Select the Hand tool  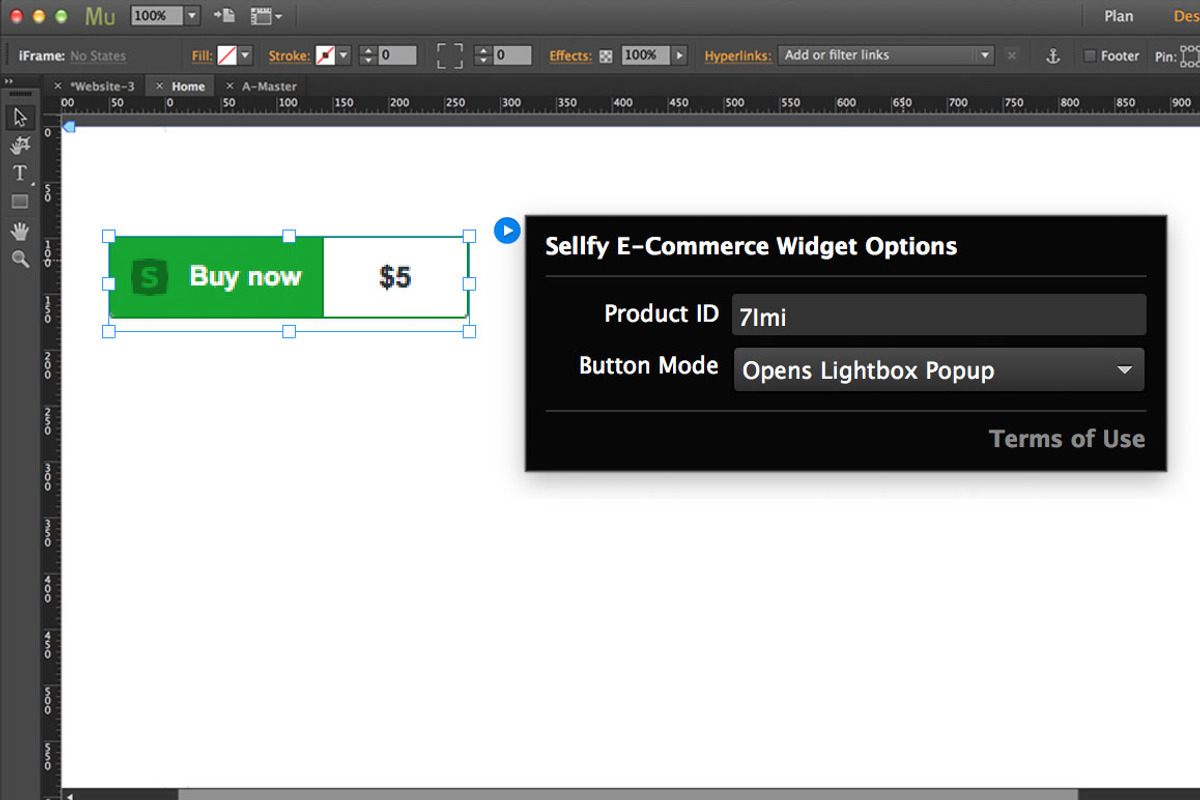tap(20, 231)
